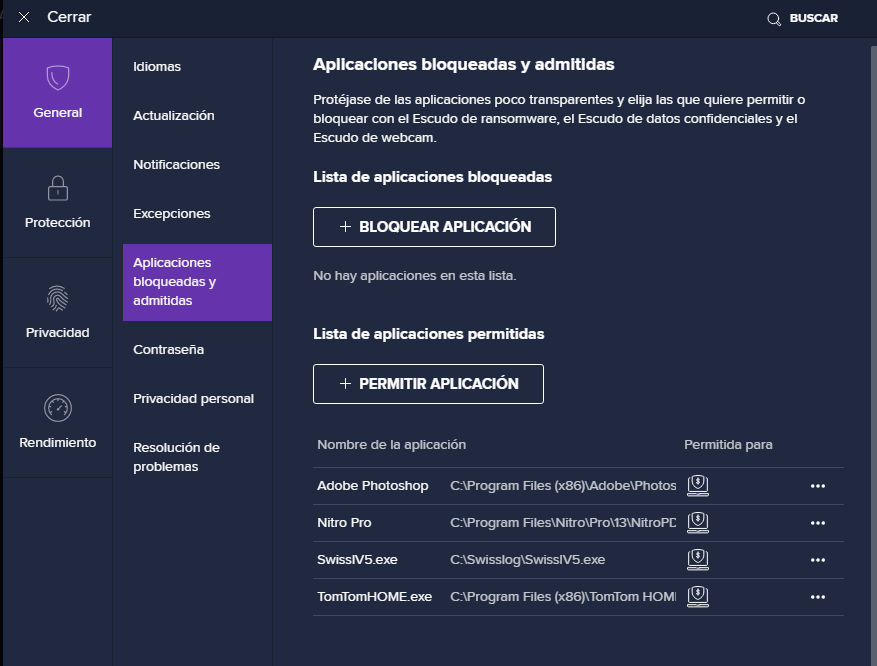
Task: Click SwissIV5.exe's permitted shield icon
Action: [x=698, y=560]
